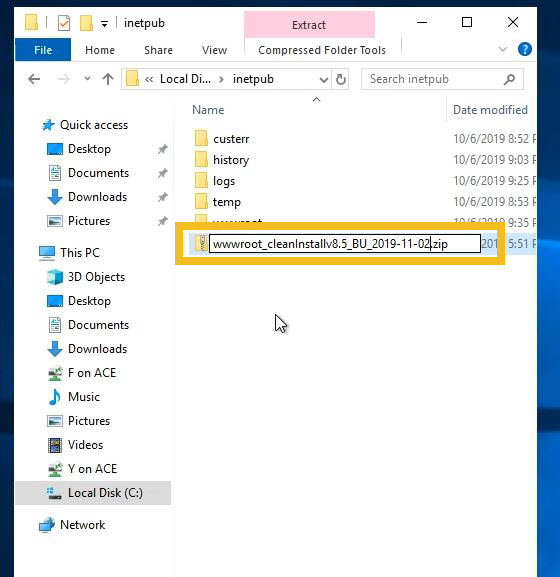Switch to the Share ribbon tab
Image resolution: width=560 pixels, height=577 pixels.
click(158, 50)
